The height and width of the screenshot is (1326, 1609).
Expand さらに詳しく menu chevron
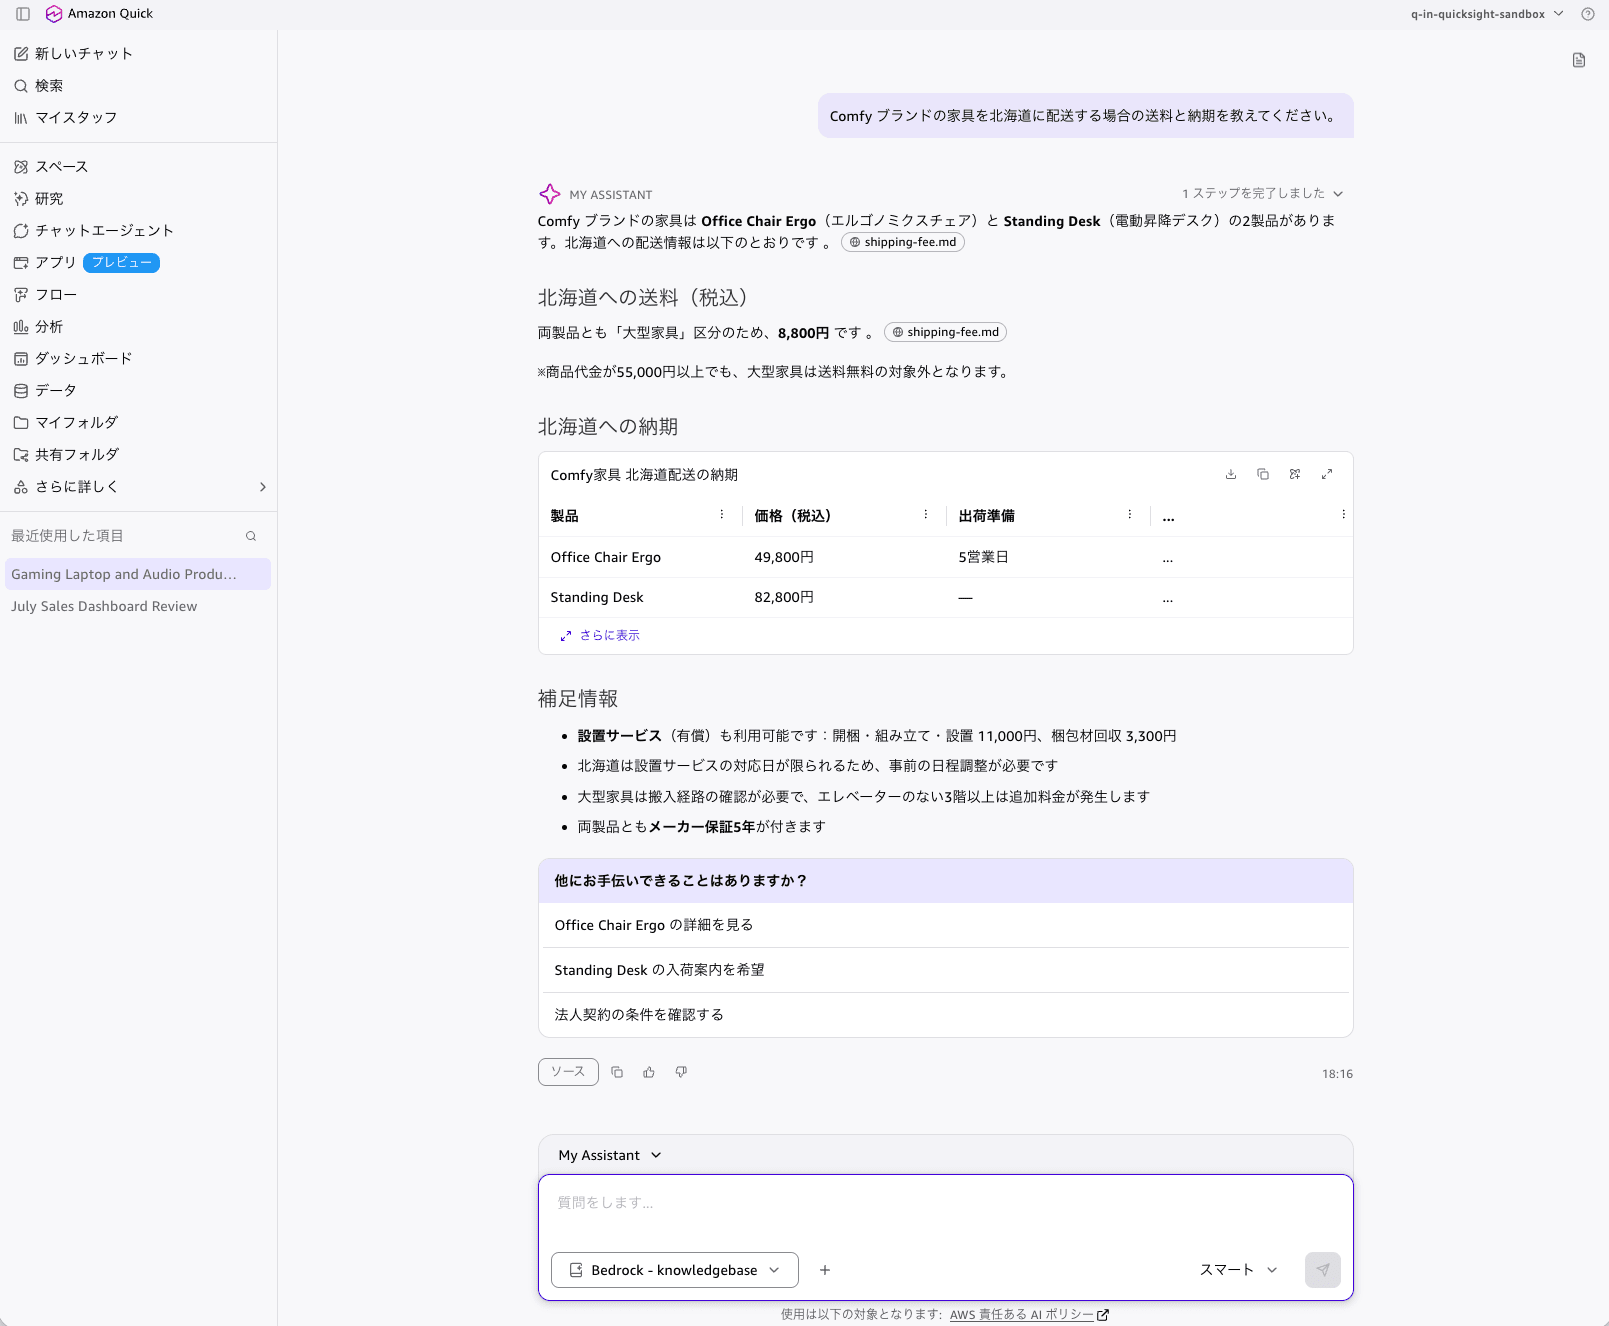(x=263, y=487)
